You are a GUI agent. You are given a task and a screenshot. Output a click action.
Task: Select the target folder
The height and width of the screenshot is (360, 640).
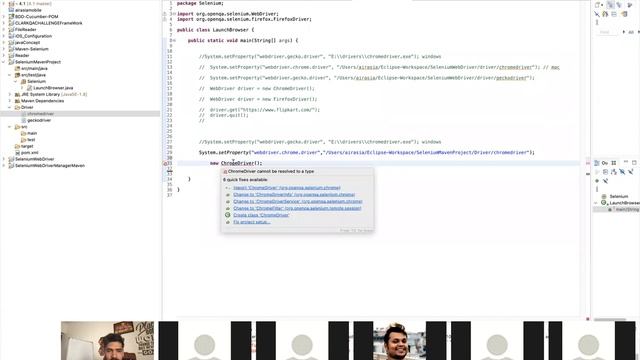[27, 146]
